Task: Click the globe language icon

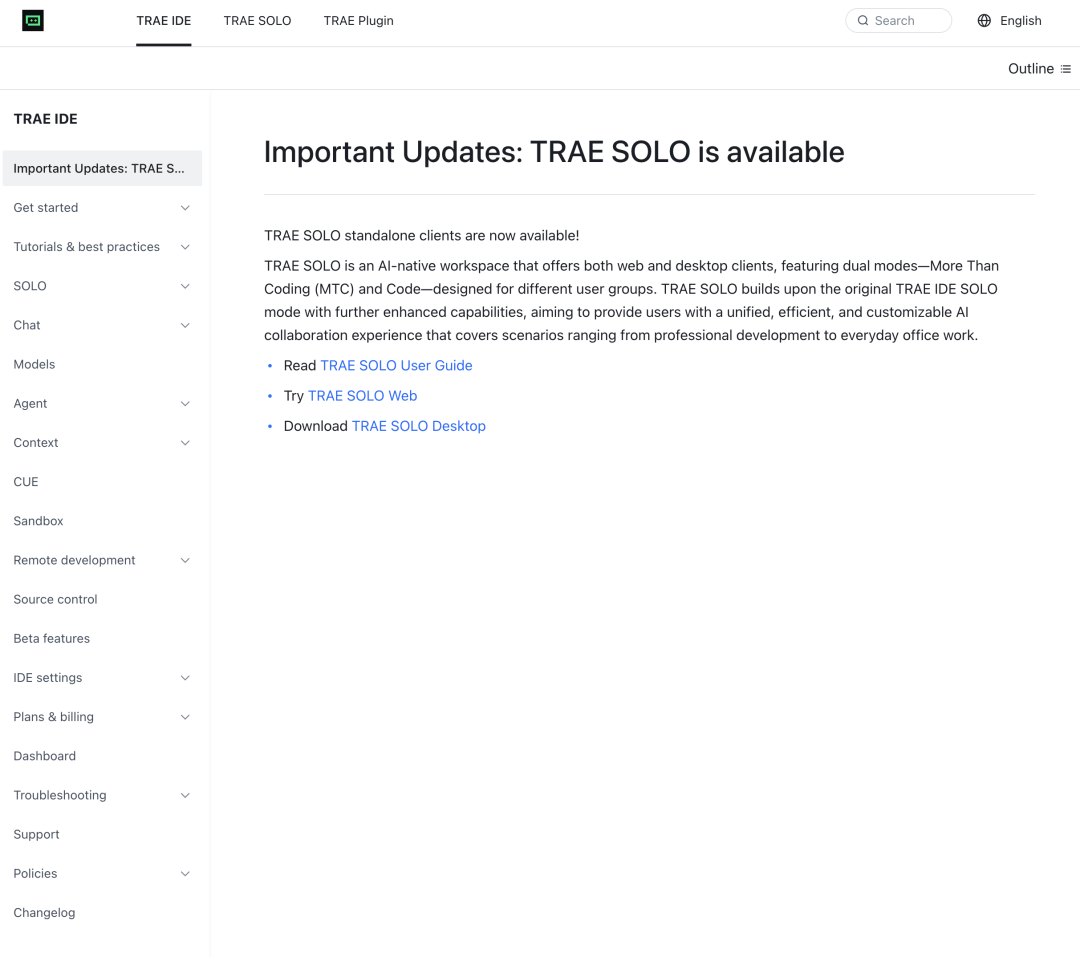Action: pyautogui.click(x=984, y=21)
